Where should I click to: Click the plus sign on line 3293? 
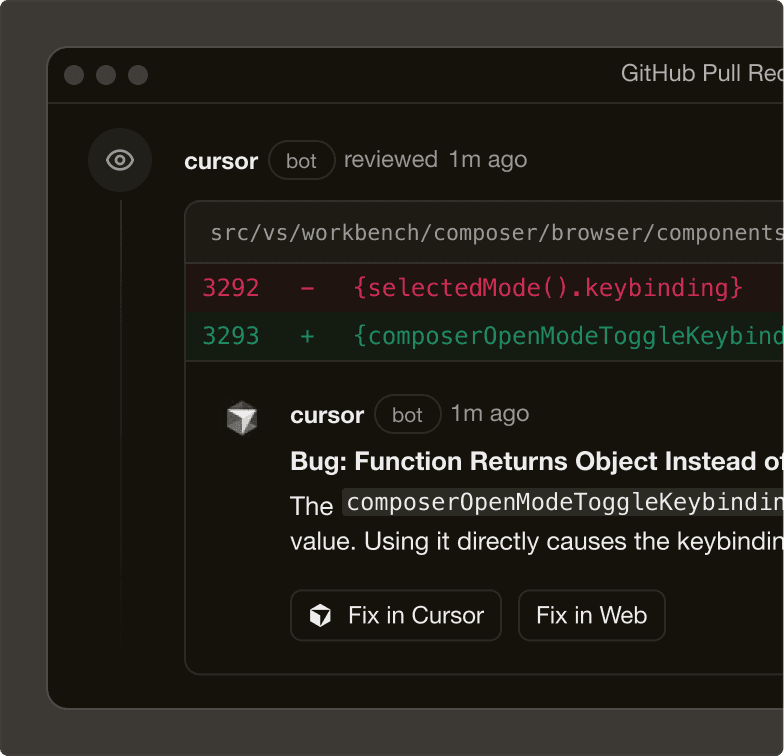(x=307, y=336)
